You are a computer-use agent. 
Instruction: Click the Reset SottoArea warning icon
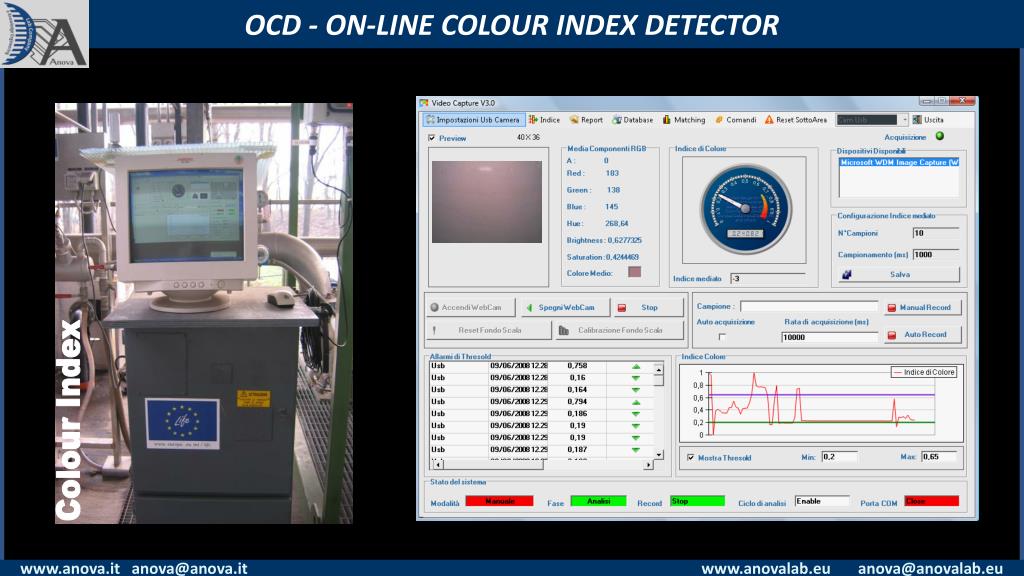(769, 120)
